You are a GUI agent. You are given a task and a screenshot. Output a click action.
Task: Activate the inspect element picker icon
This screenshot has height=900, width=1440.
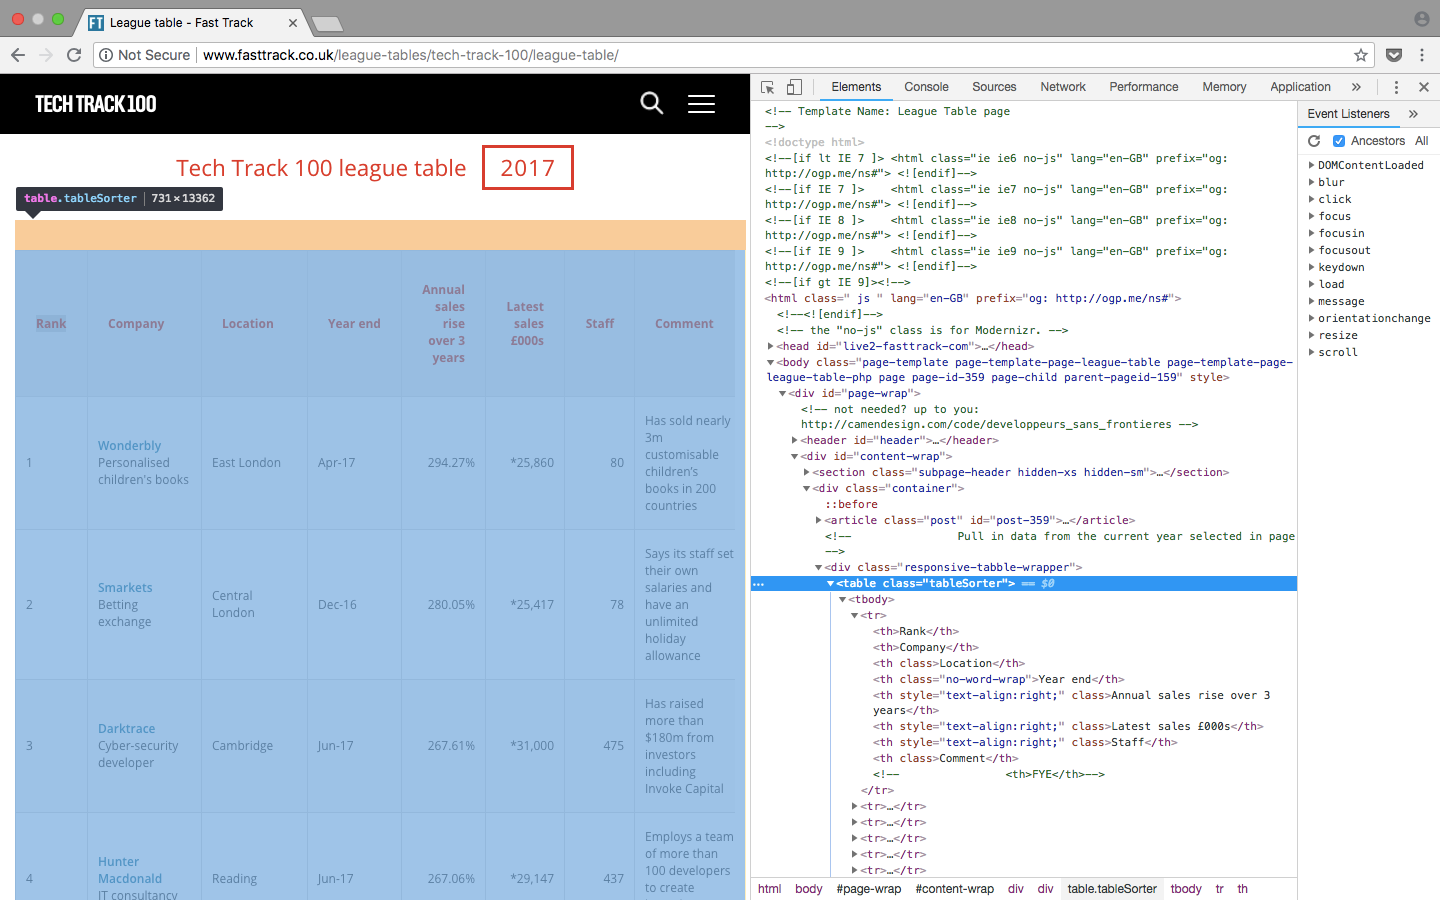pyautogui.click(x=768, y=87)
